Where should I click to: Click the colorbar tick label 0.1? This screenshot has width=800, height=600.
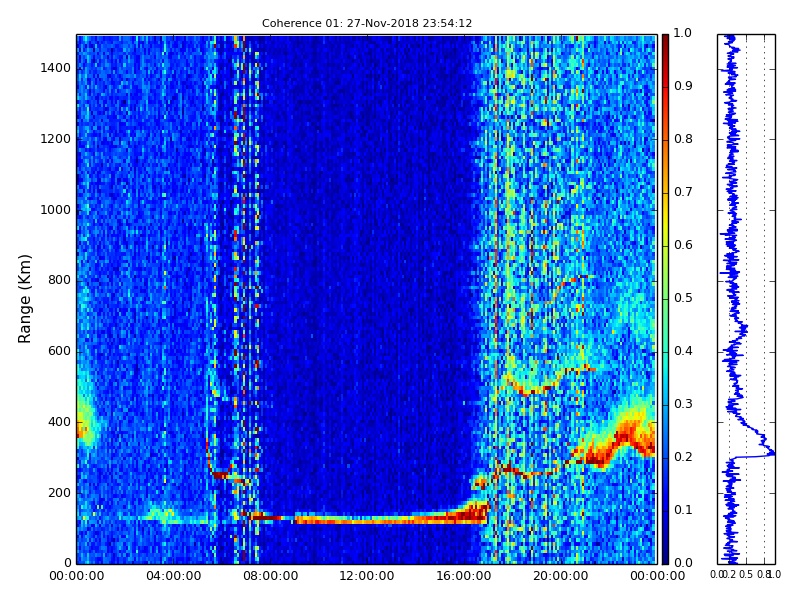(x=683, y=510)
